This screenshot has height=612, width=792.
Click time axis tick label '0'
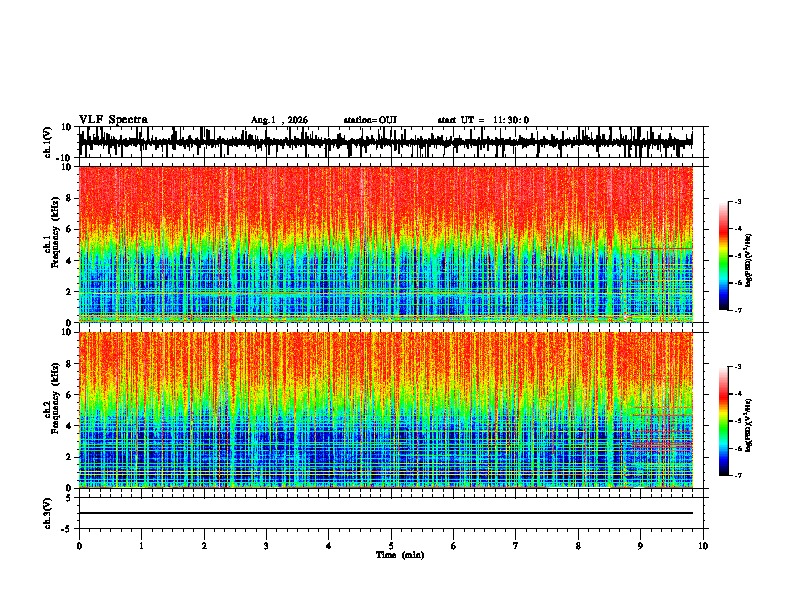pyautogui.click(x=79, y=546)
